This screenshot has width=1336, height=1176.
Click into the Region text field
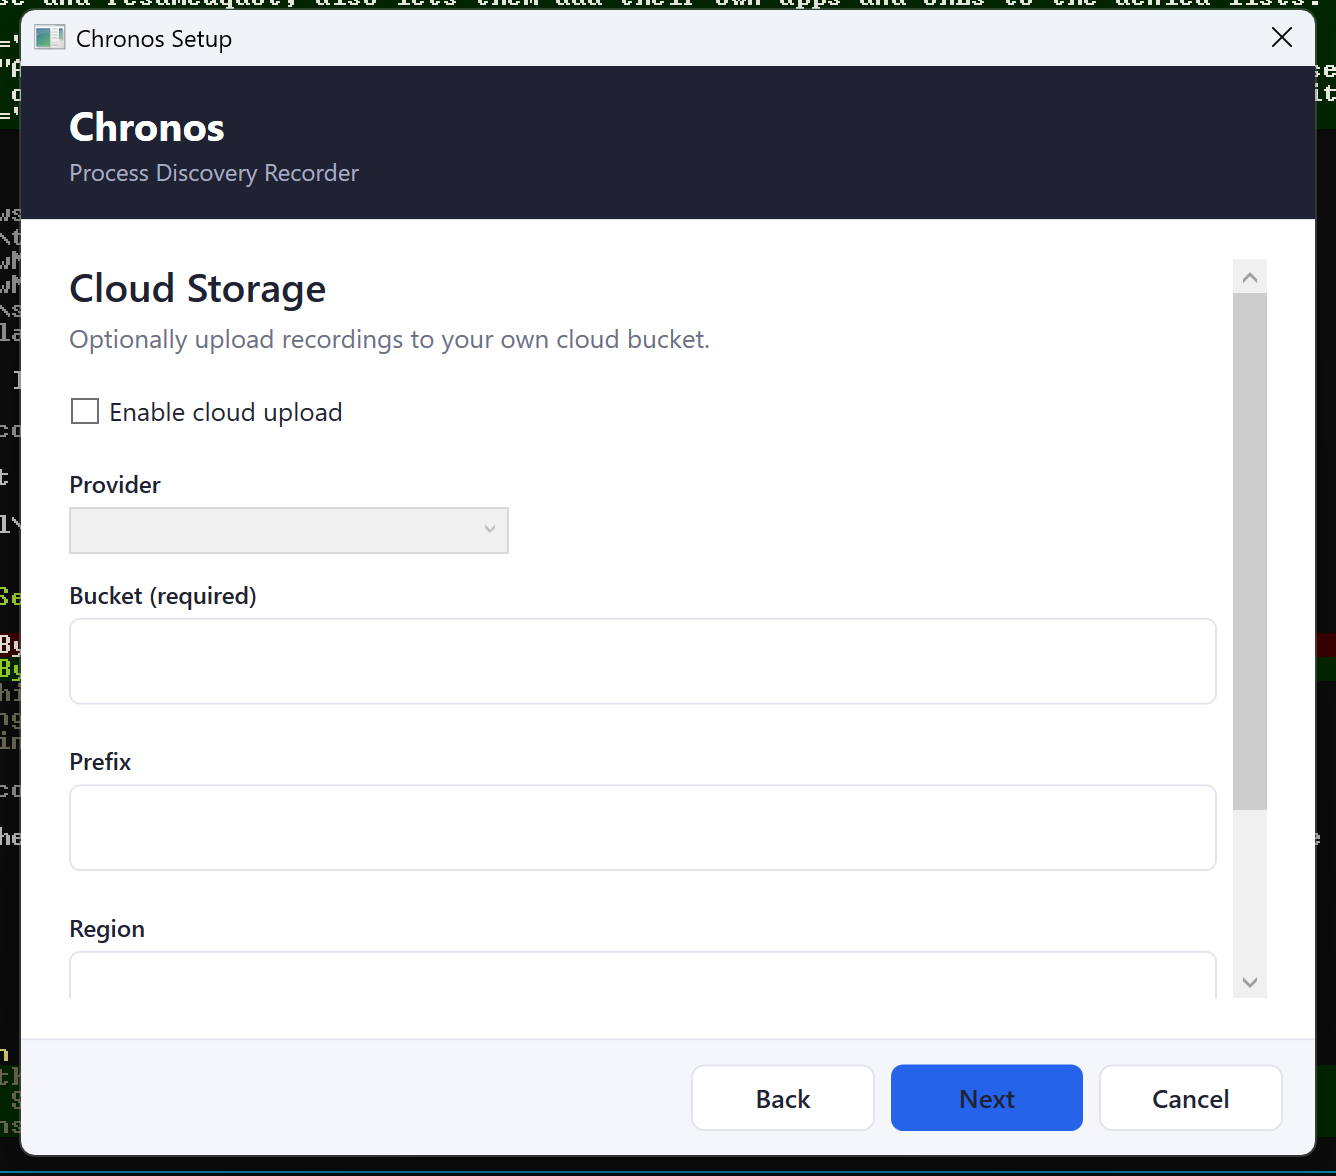[643, 976]
